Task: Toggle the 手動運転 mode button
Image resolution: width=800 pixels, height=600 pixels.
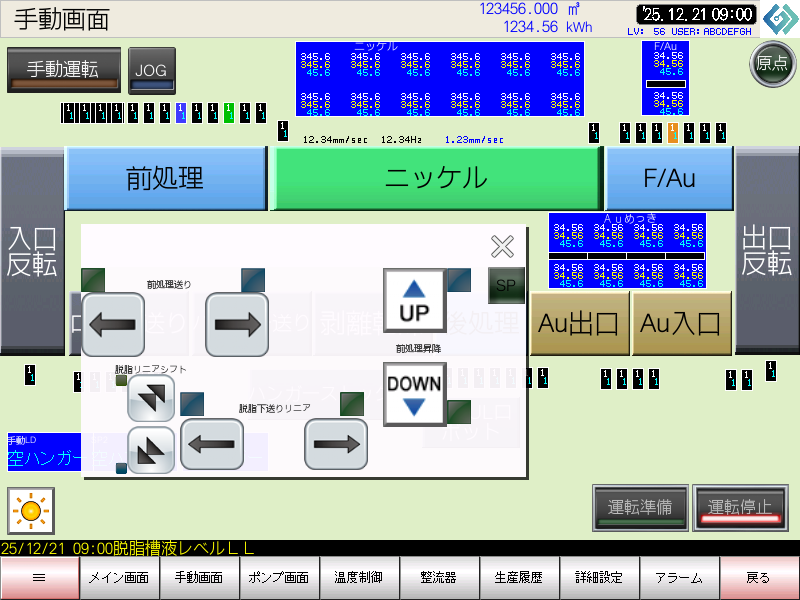Action: 63,70
